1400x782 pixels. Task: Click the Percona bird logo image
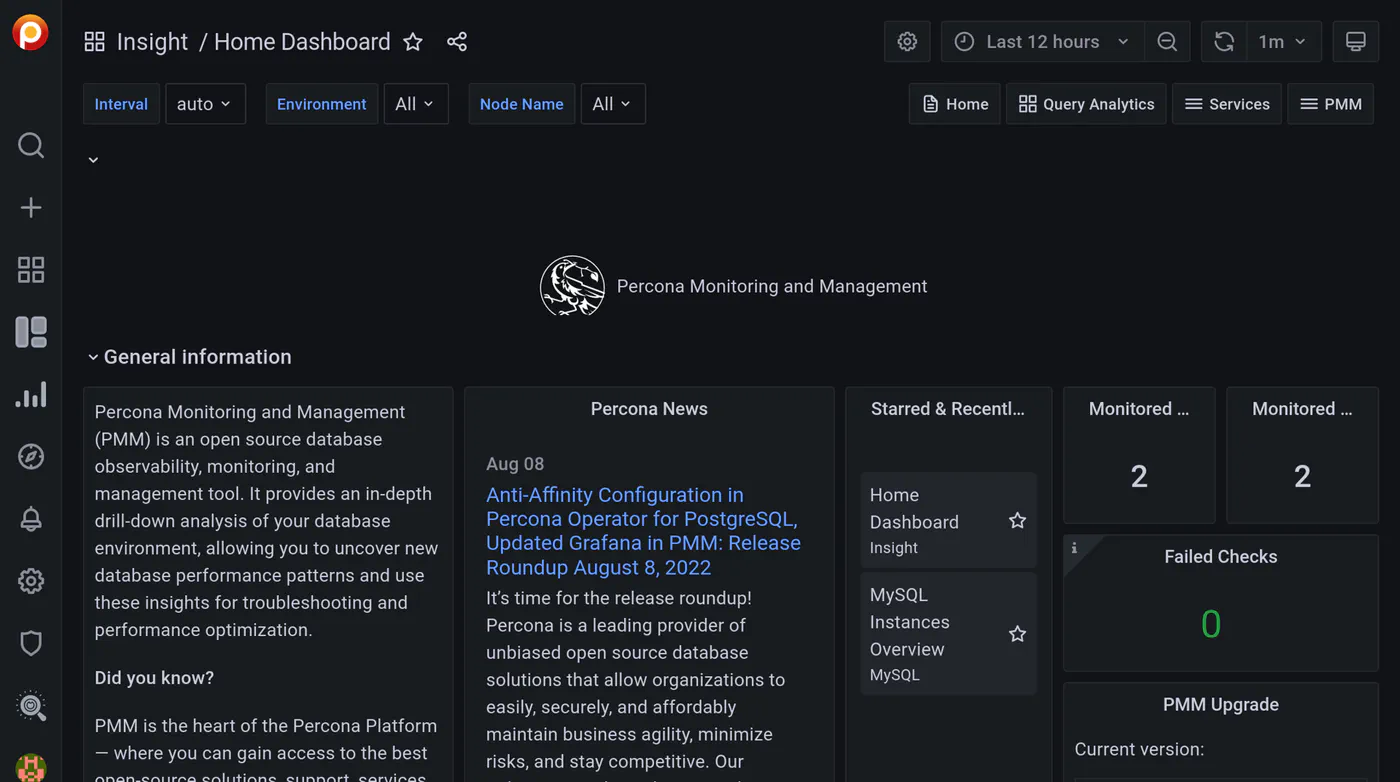coord(573,286)
